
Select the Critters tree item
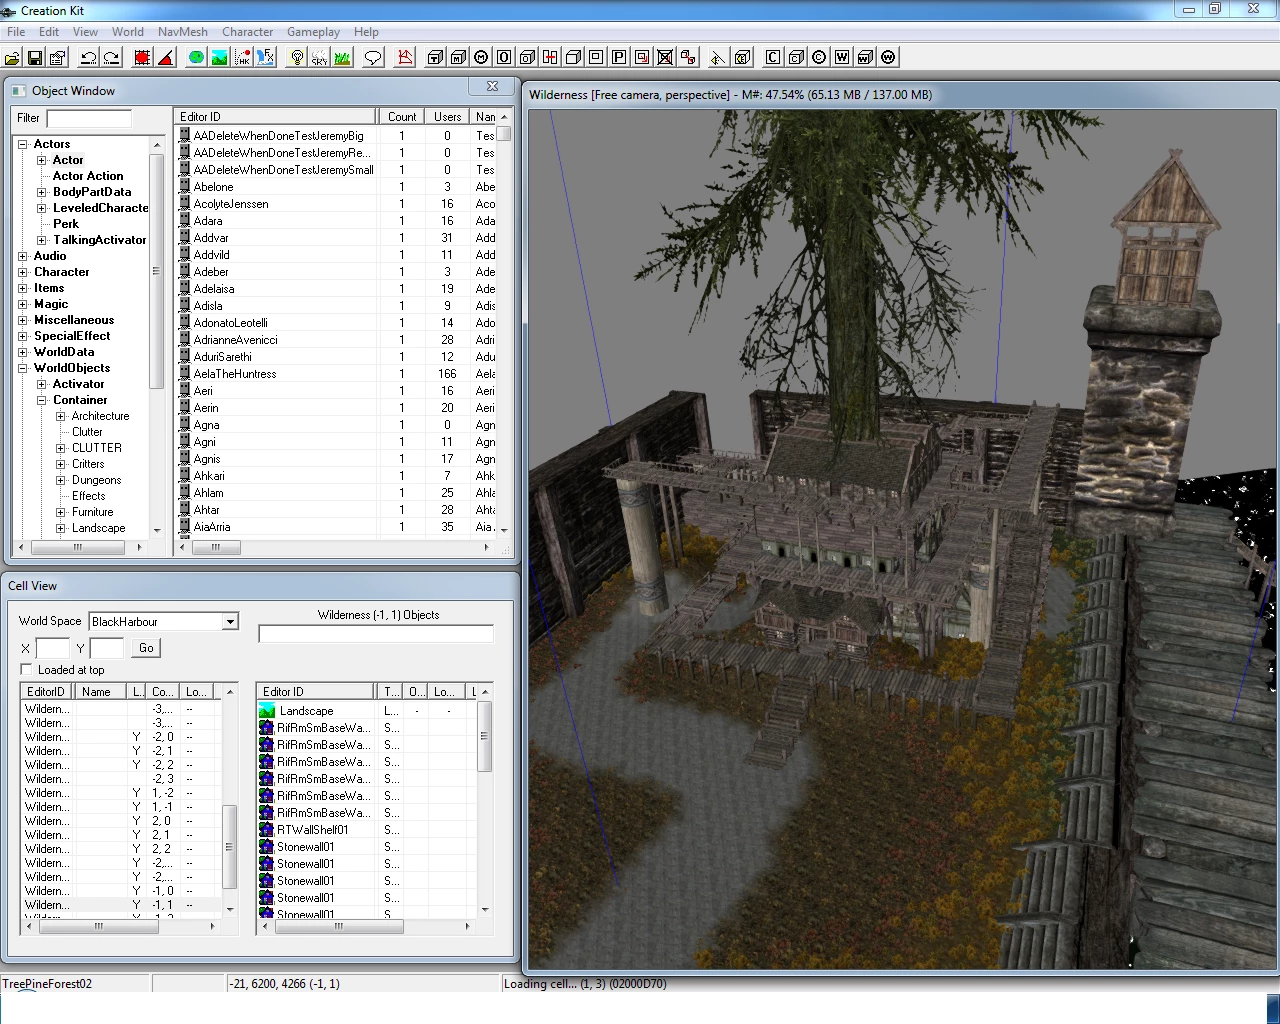88,464
